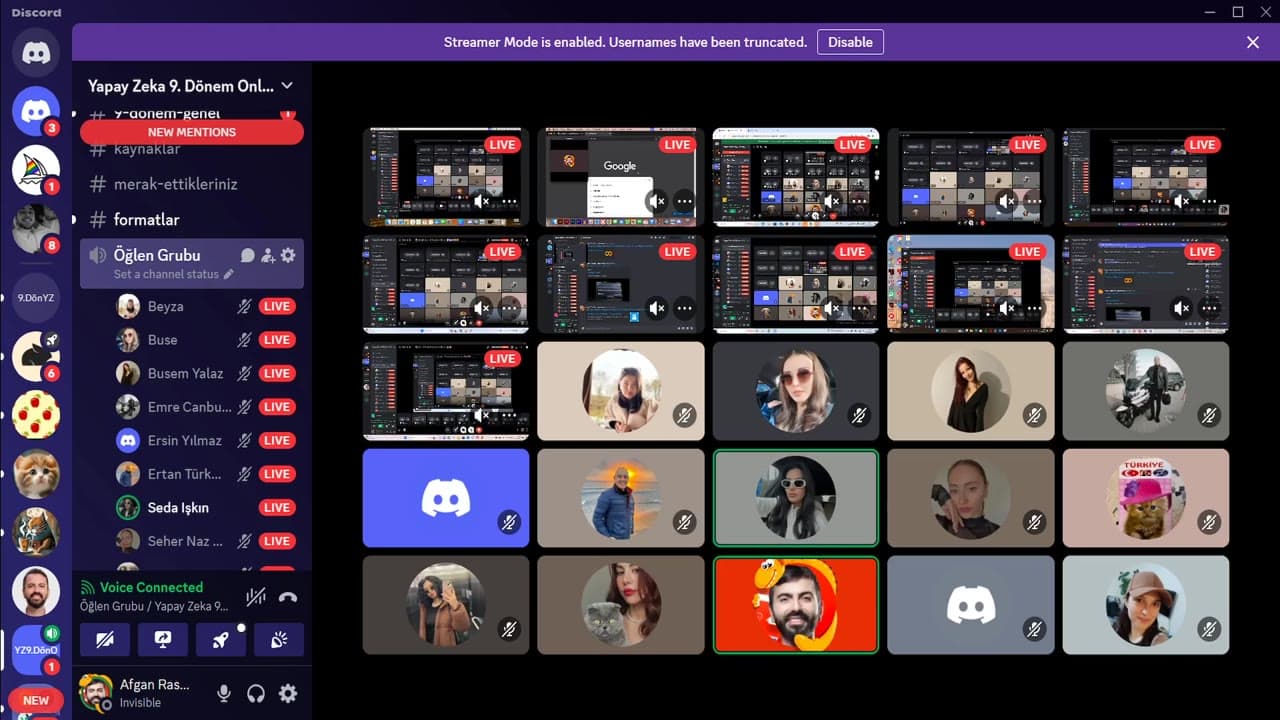Open the stream tile showing Google page
This screenshot has width=1280, height=720.
click(620, 176)
